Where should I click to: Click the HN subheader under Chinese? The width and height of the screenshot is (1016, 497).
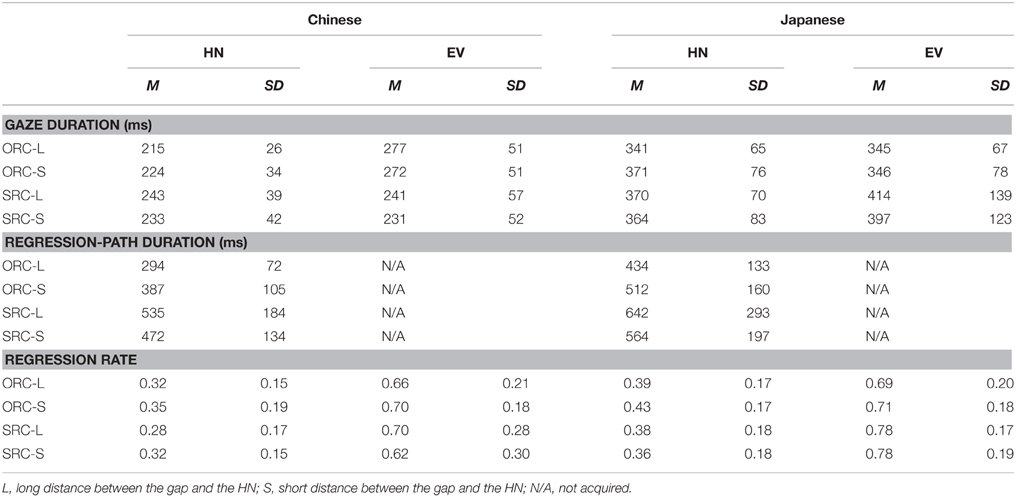click(213, 52)
